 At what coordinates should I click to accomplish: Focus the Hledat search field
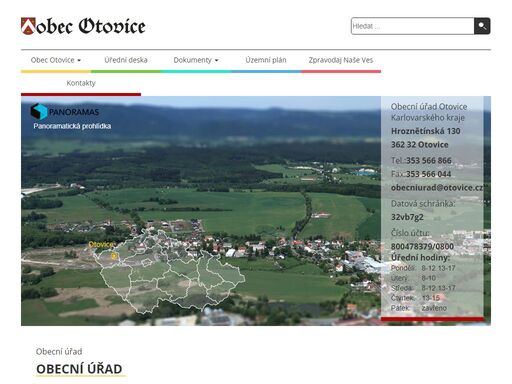[413, 26]
